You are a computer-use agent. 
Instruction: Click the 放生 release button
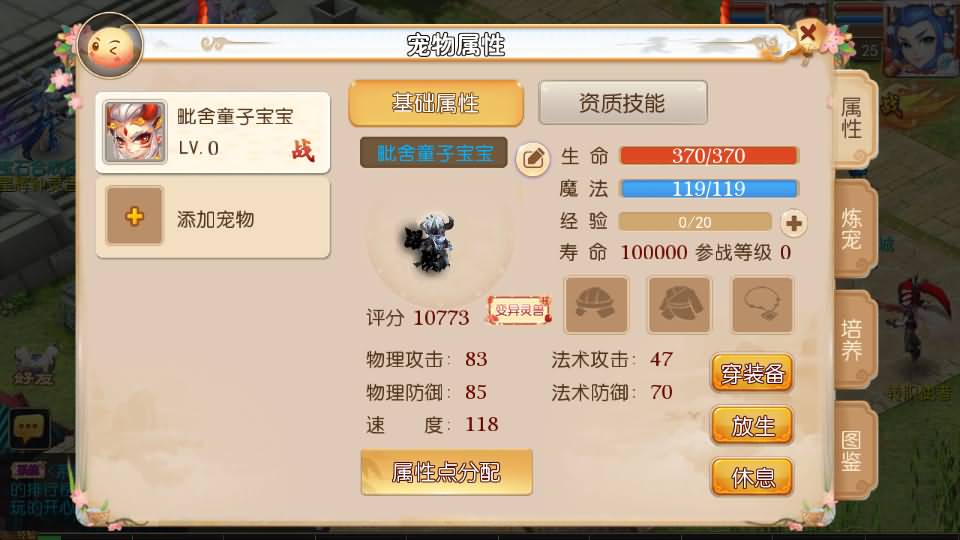pos(752,425)
